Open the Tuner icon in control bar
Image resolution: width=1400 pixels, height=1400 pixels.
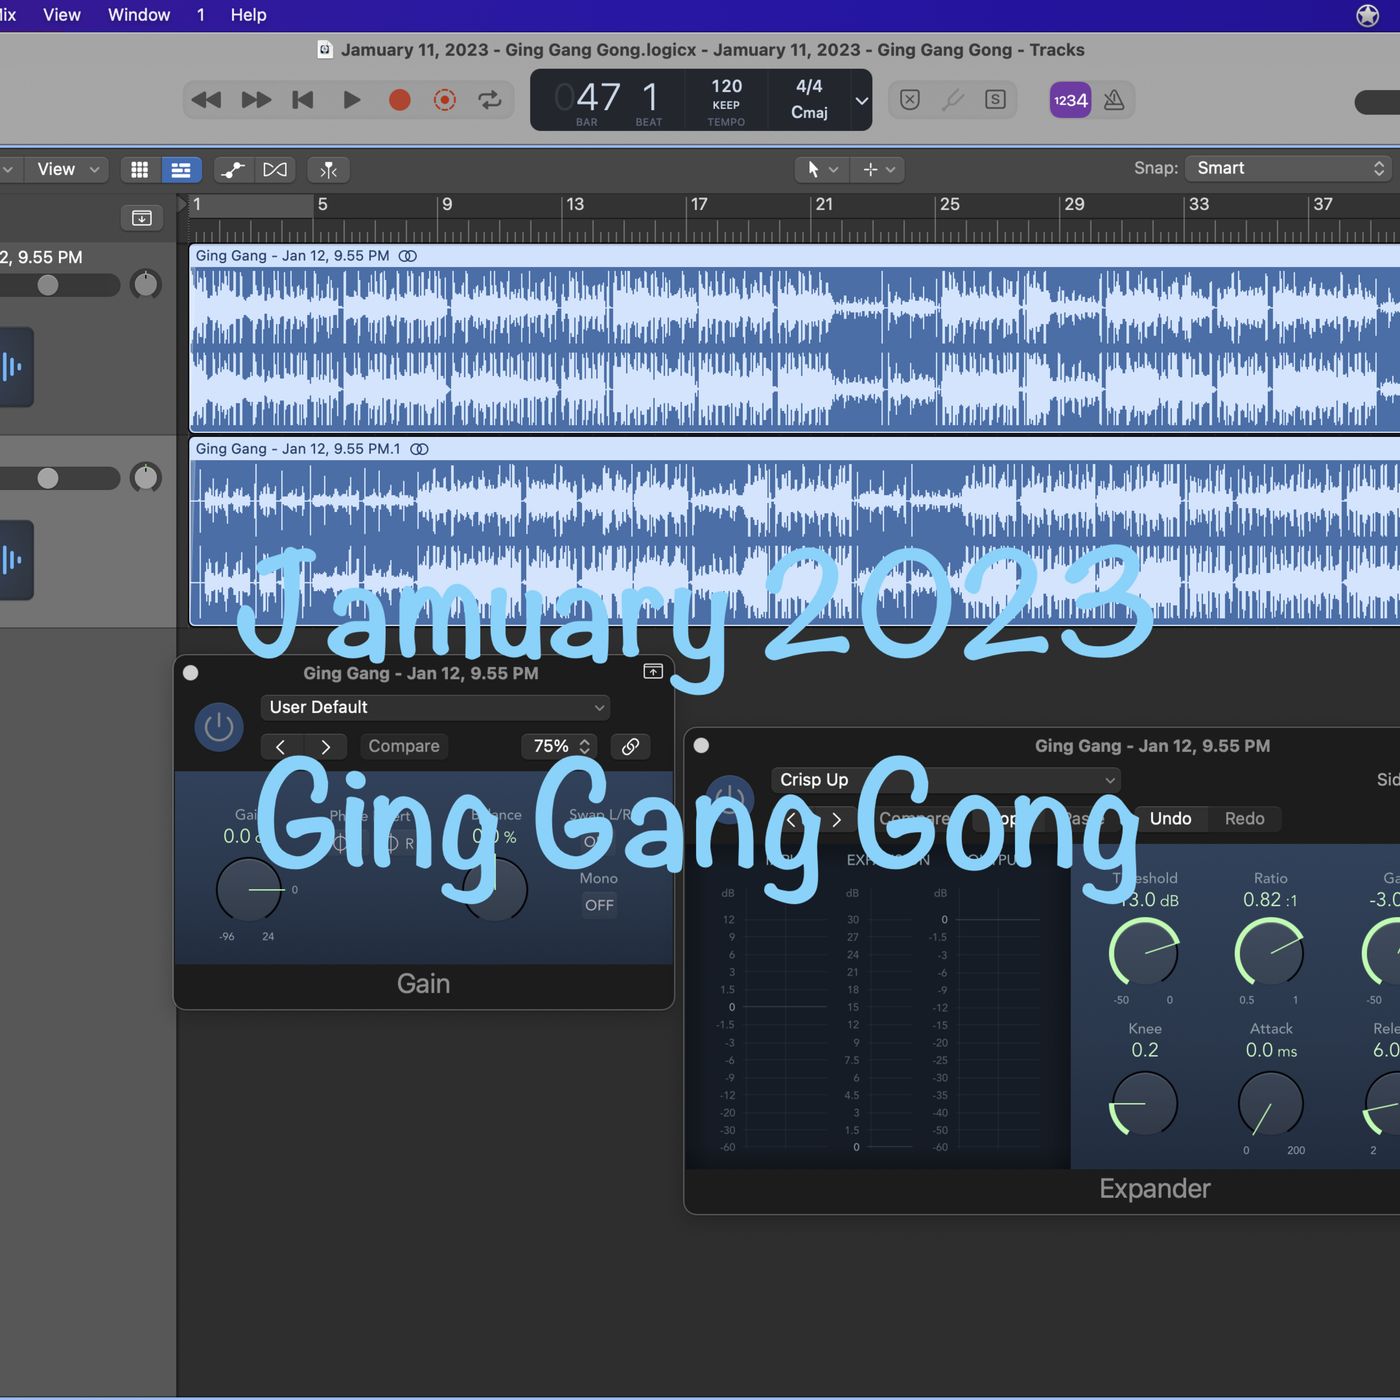[x=953, y=100]
